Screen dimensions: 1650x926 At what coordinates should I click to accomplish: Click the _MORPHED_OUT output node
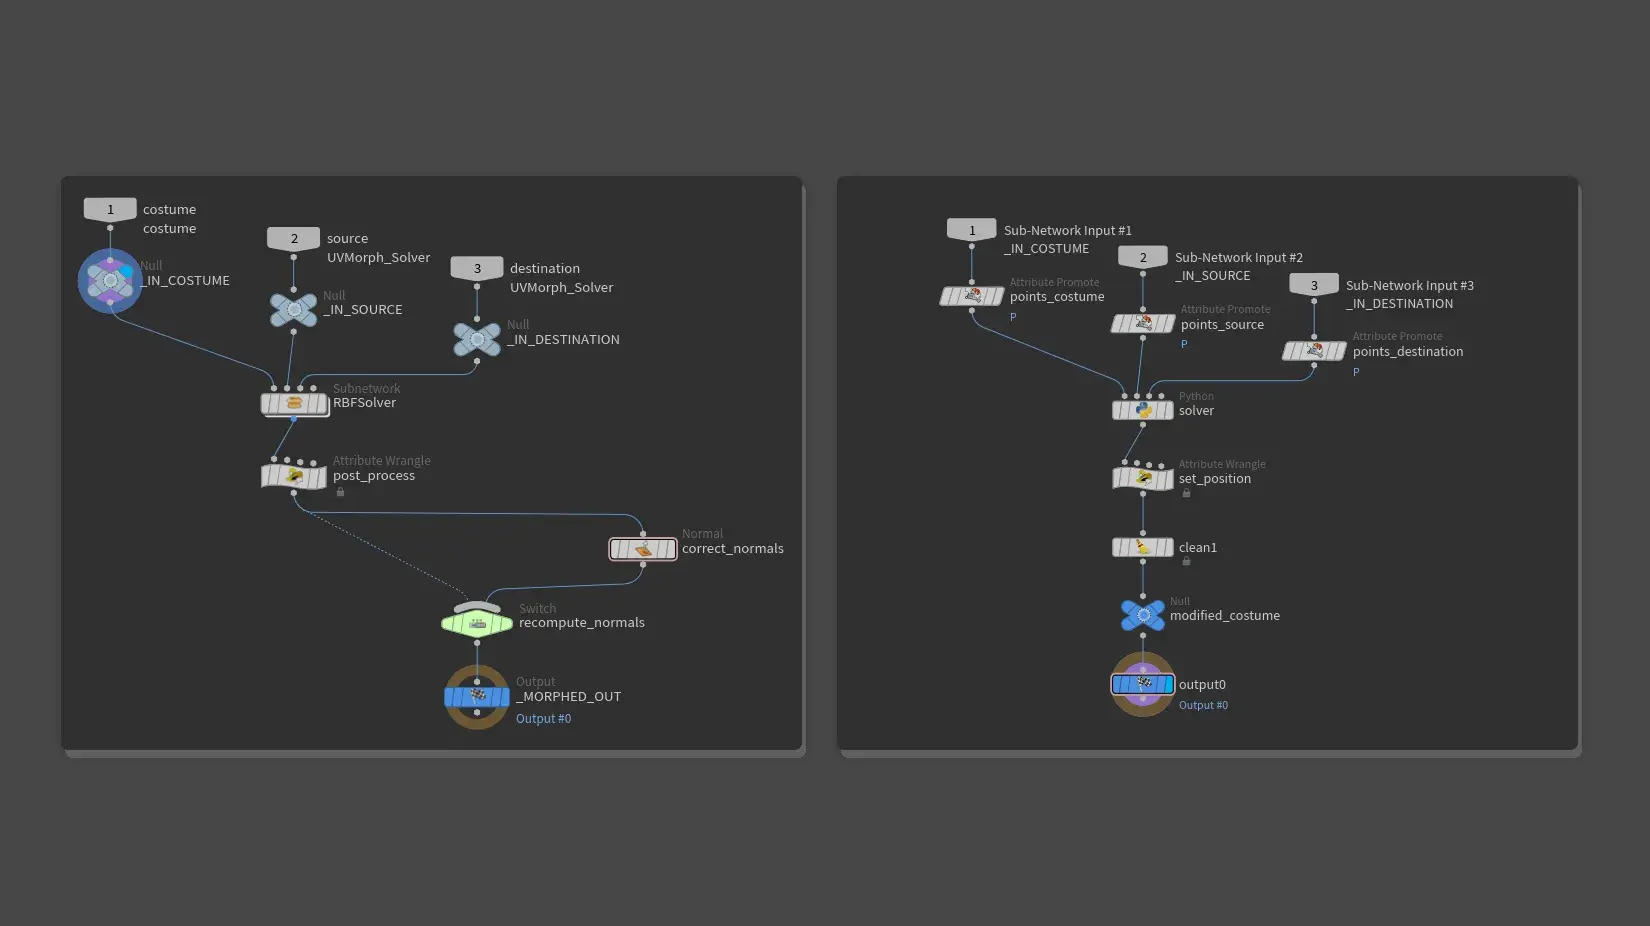click(x=477, y=696)
